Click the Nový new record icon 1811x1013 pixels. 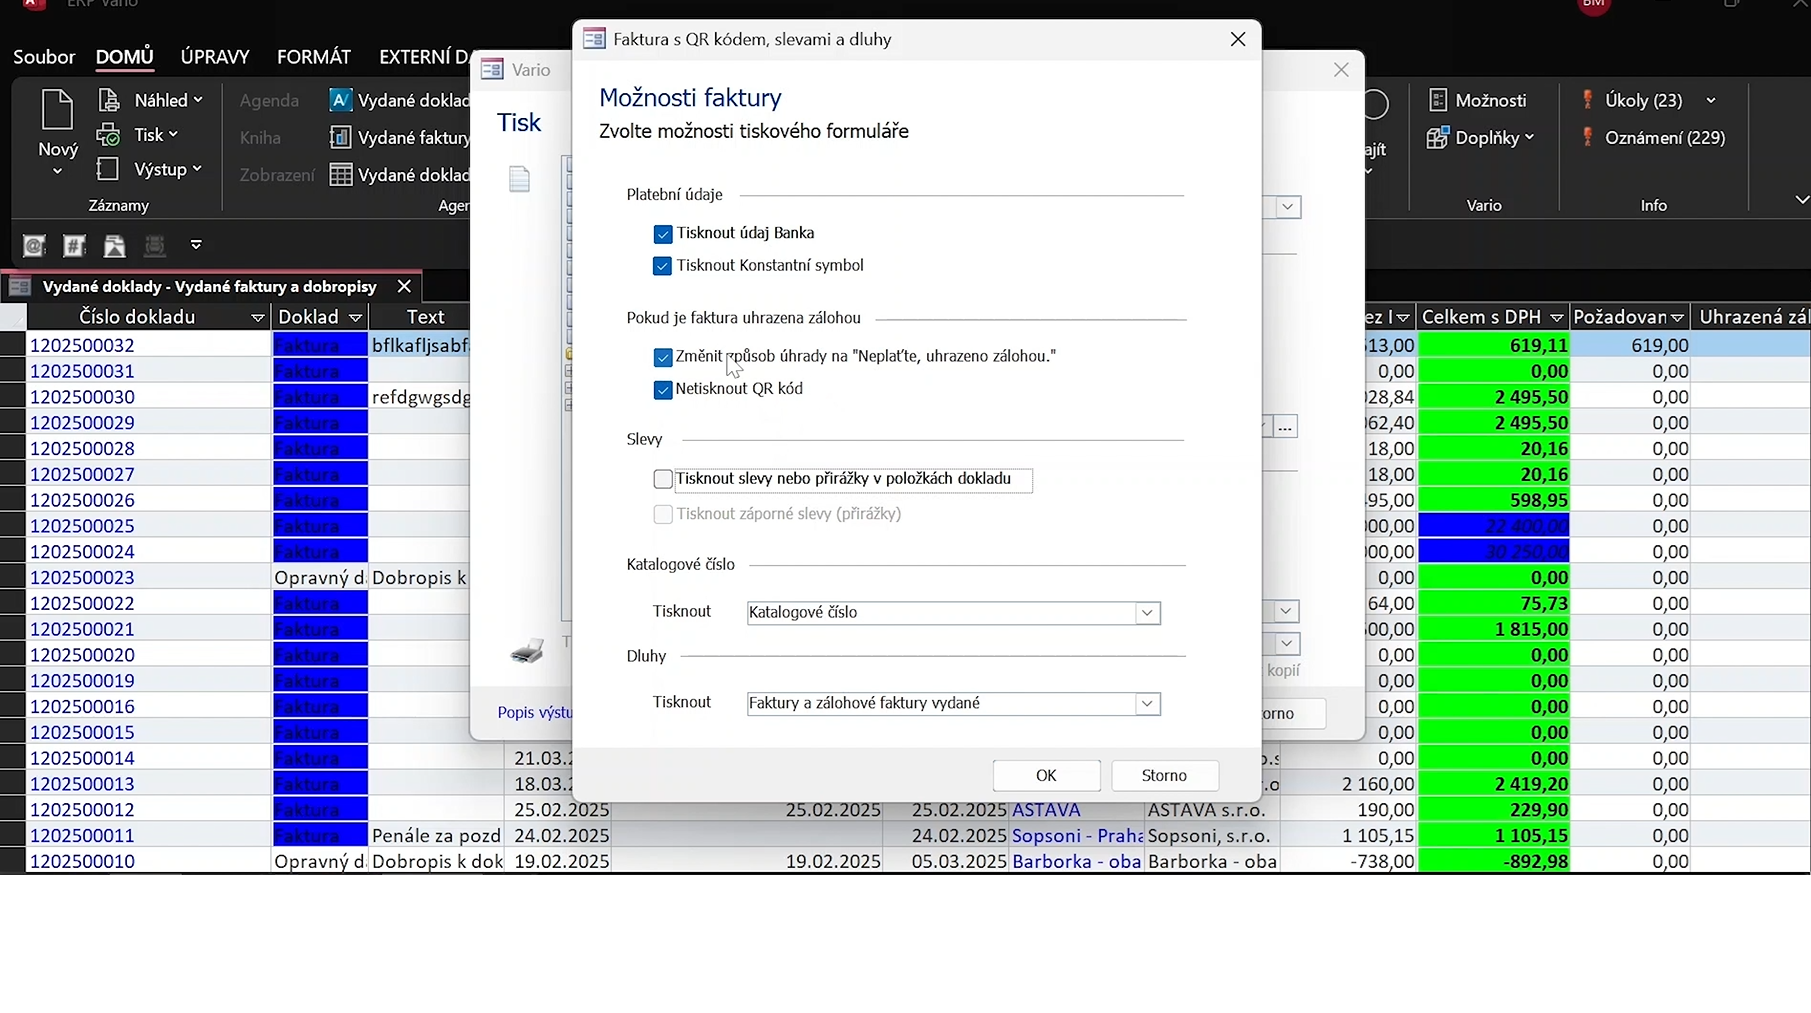(x=57, y=110)
